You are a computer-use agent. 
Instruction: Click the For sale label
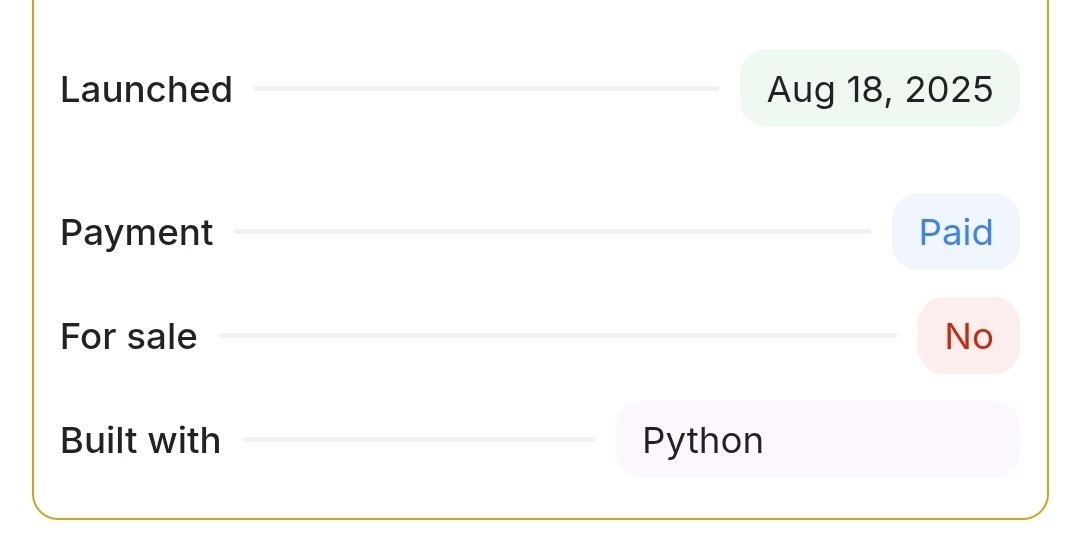point(128,337)
